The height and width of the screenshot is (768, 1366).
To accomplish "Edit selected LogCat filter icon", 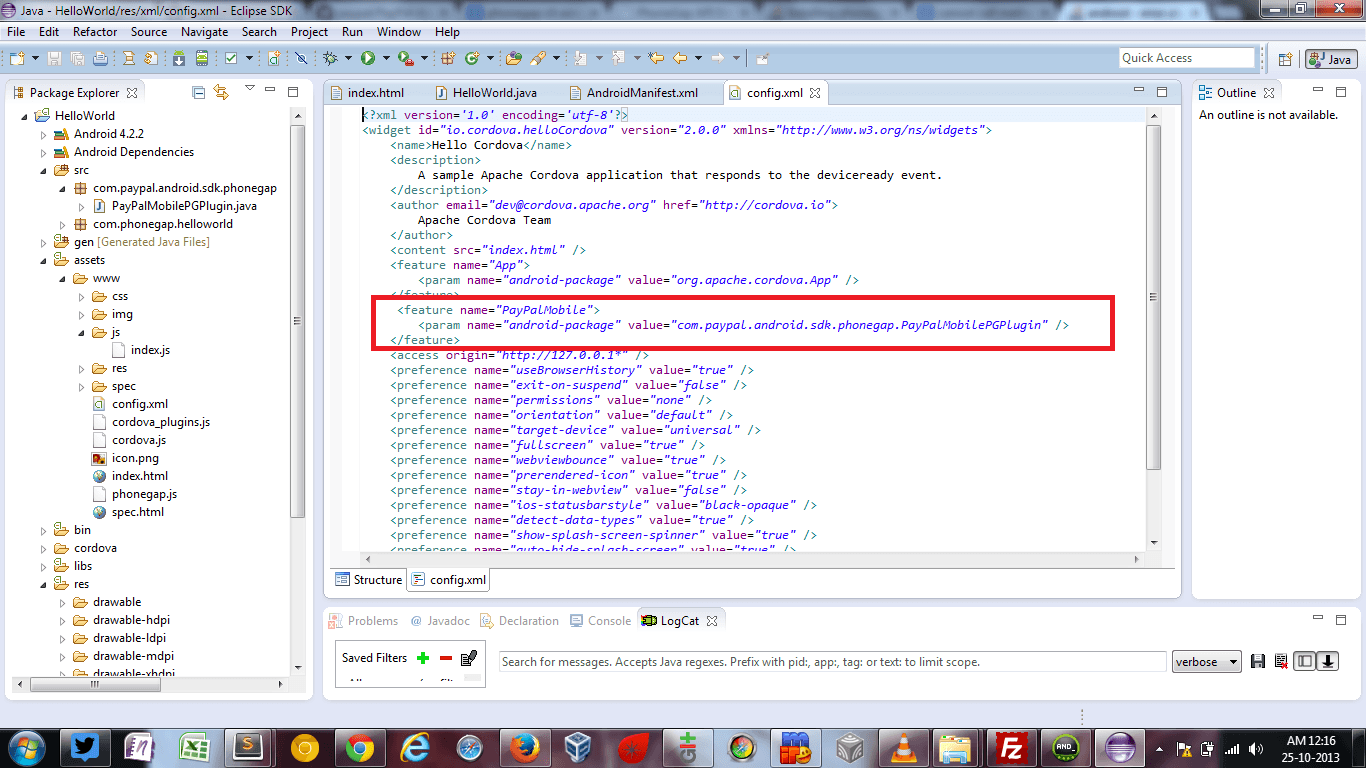I will tap(469, 658).
